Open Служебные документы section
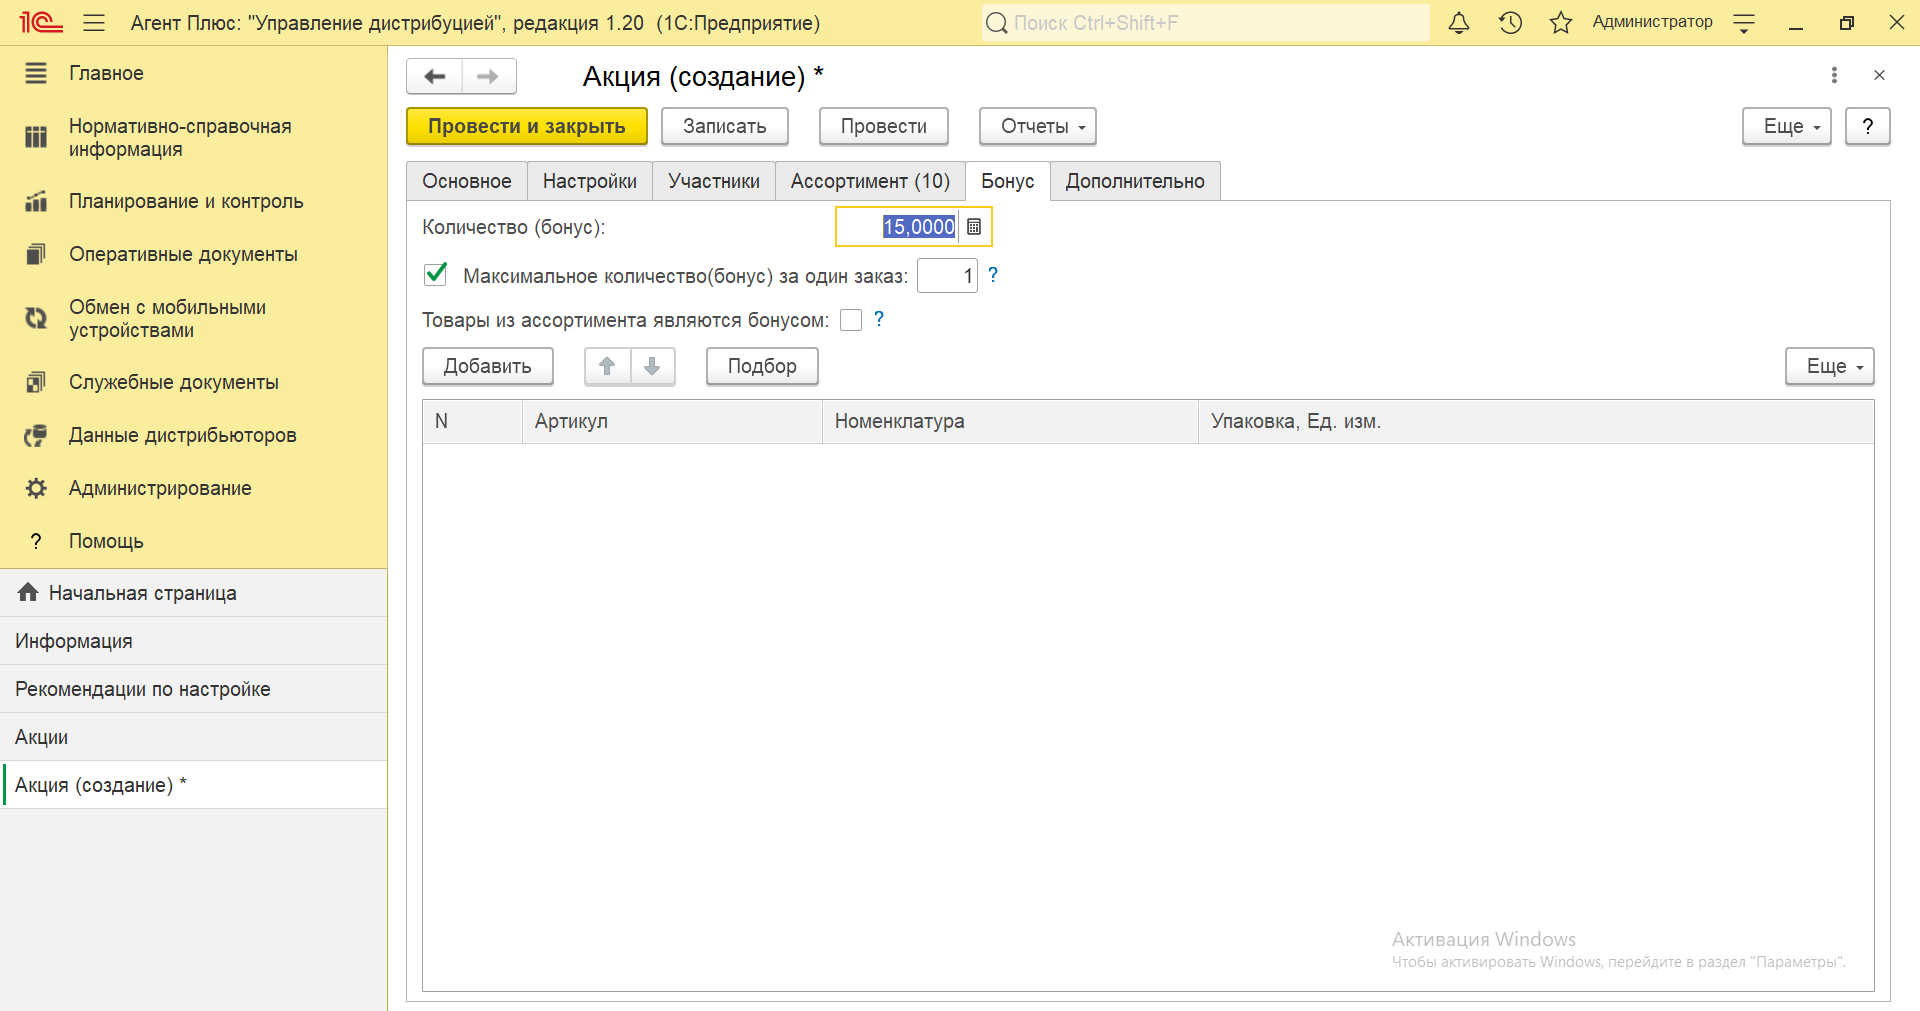This screenshot has width=1920, height=1011. pos(193,382)
